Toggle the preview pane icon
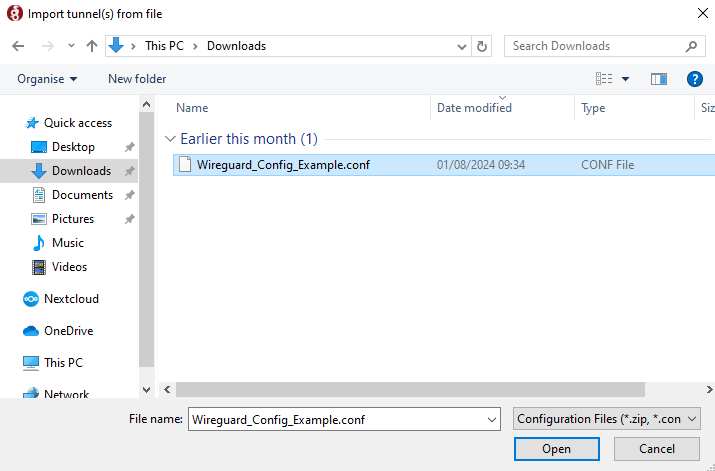 (x=658, y=79)
